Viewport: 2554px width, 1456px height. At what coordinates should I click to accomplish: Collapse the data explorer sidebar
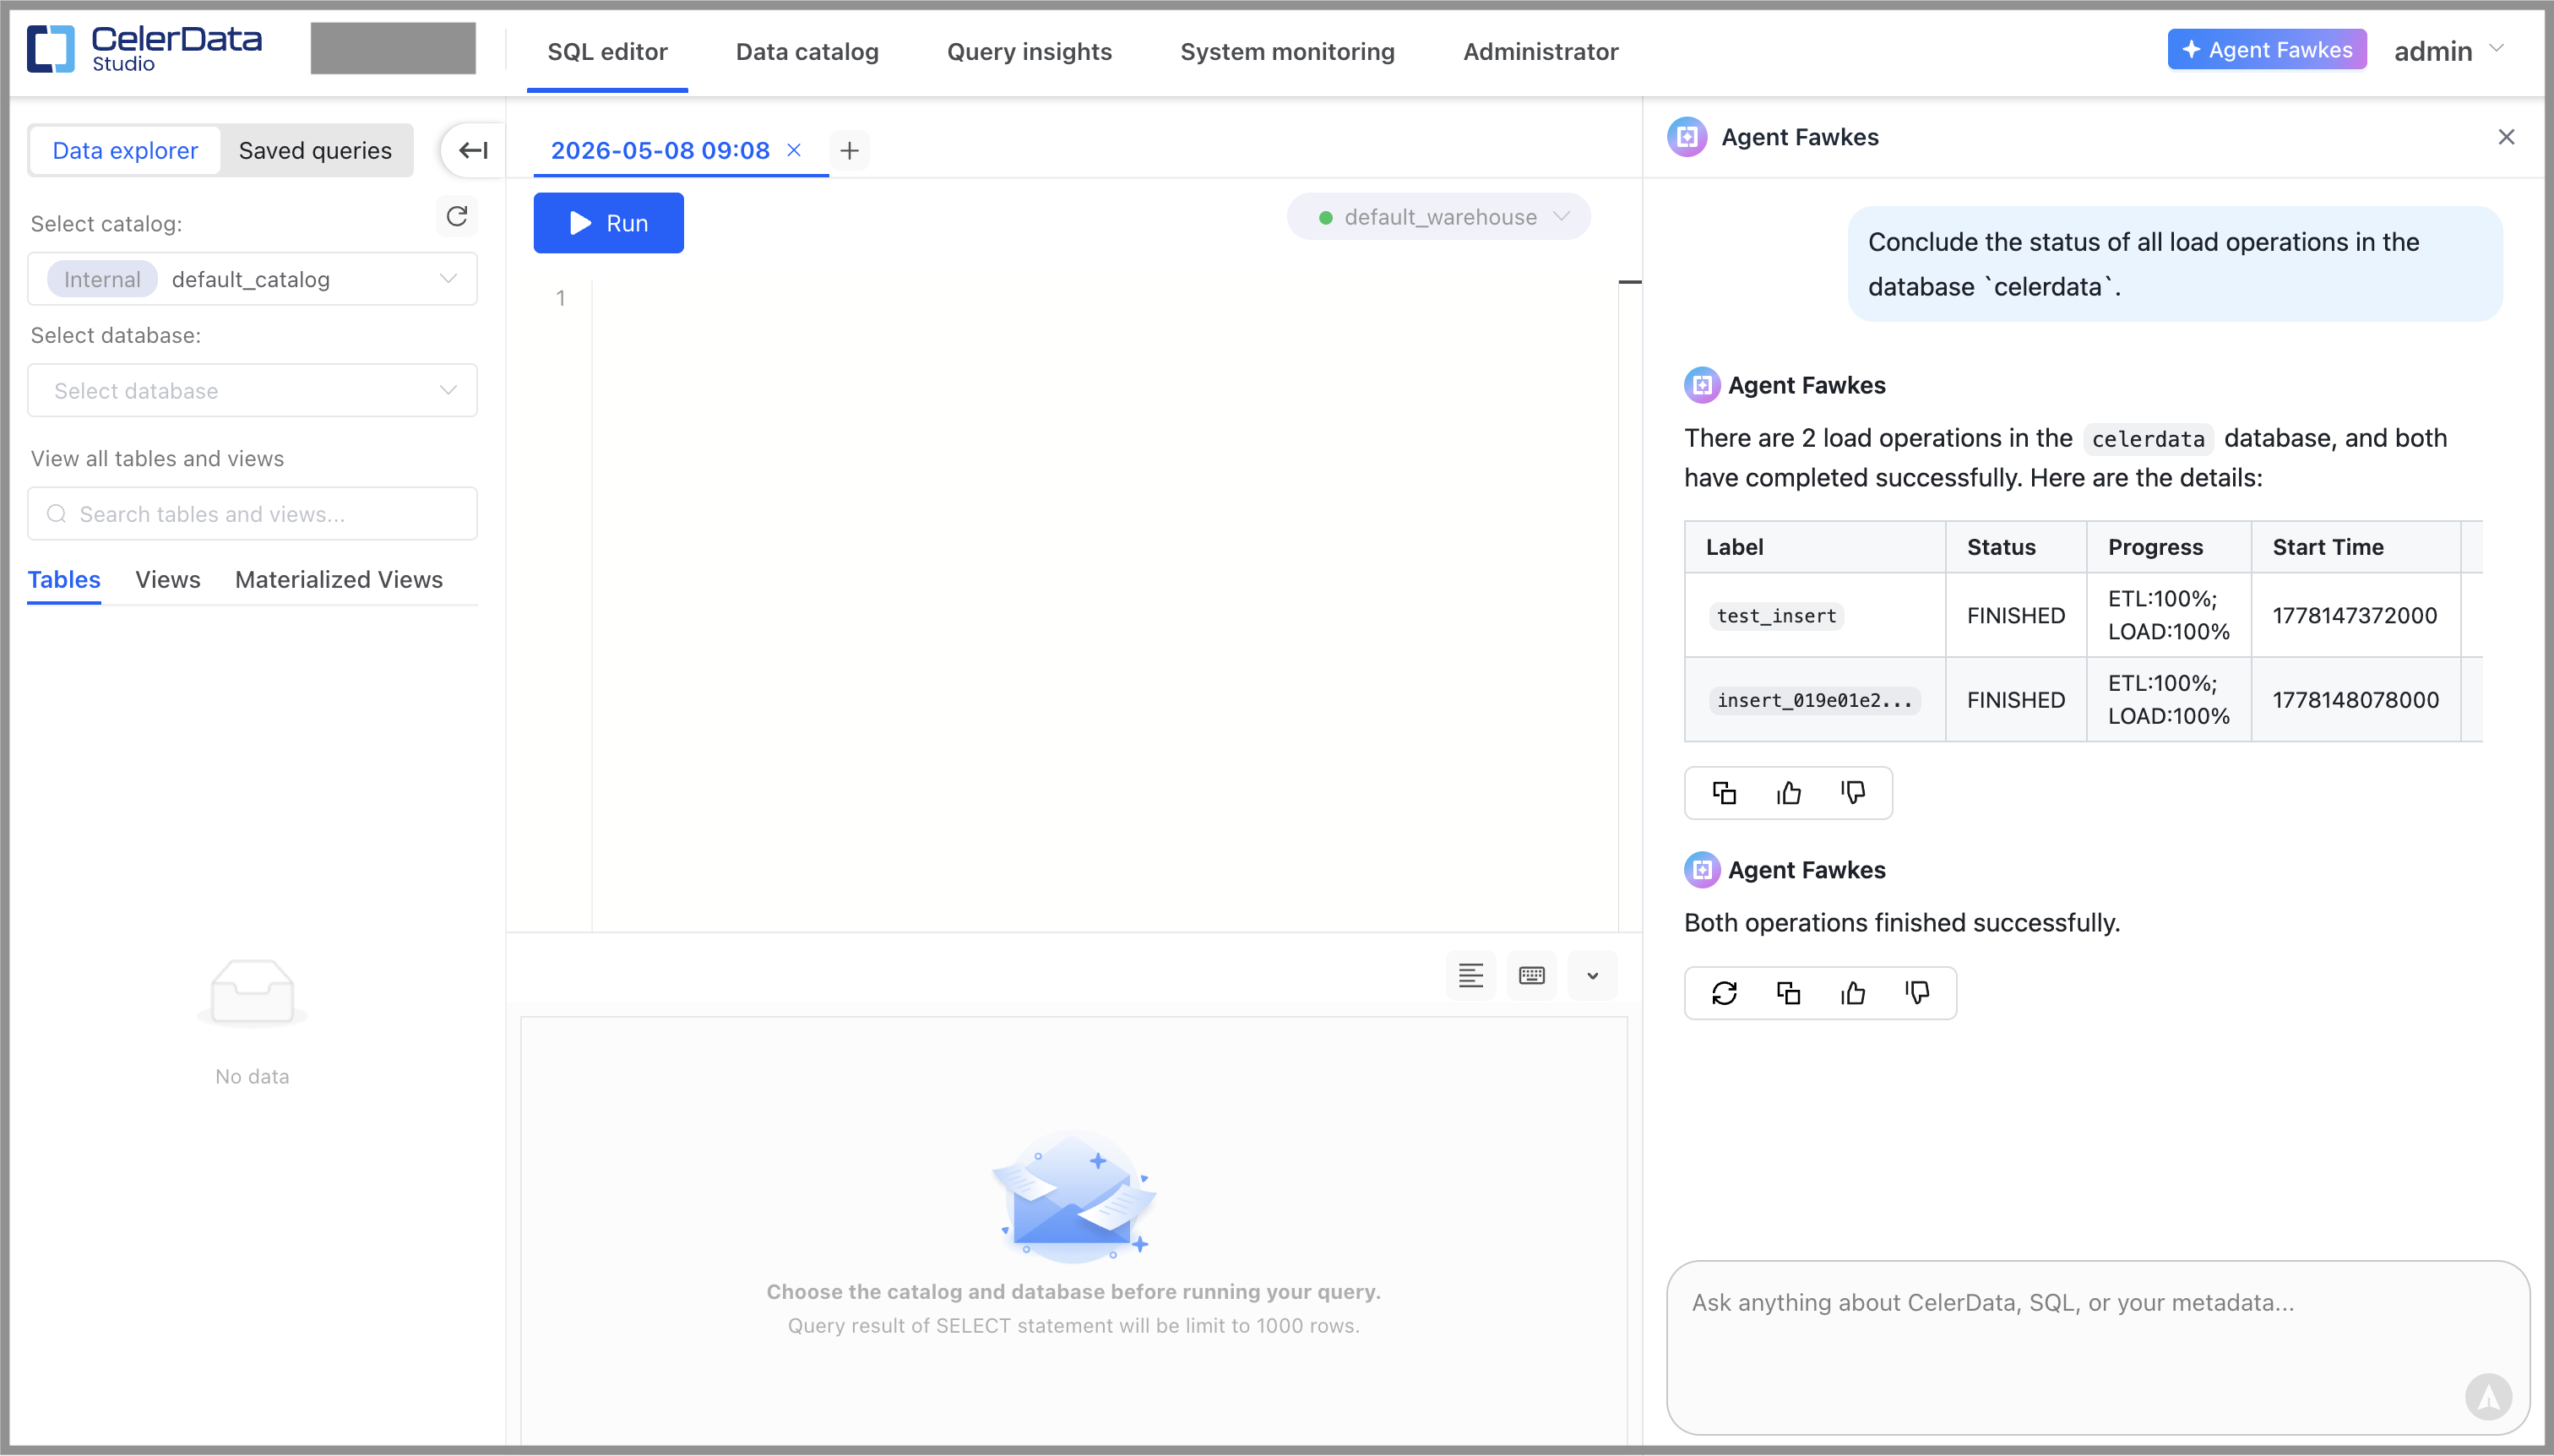473,150
